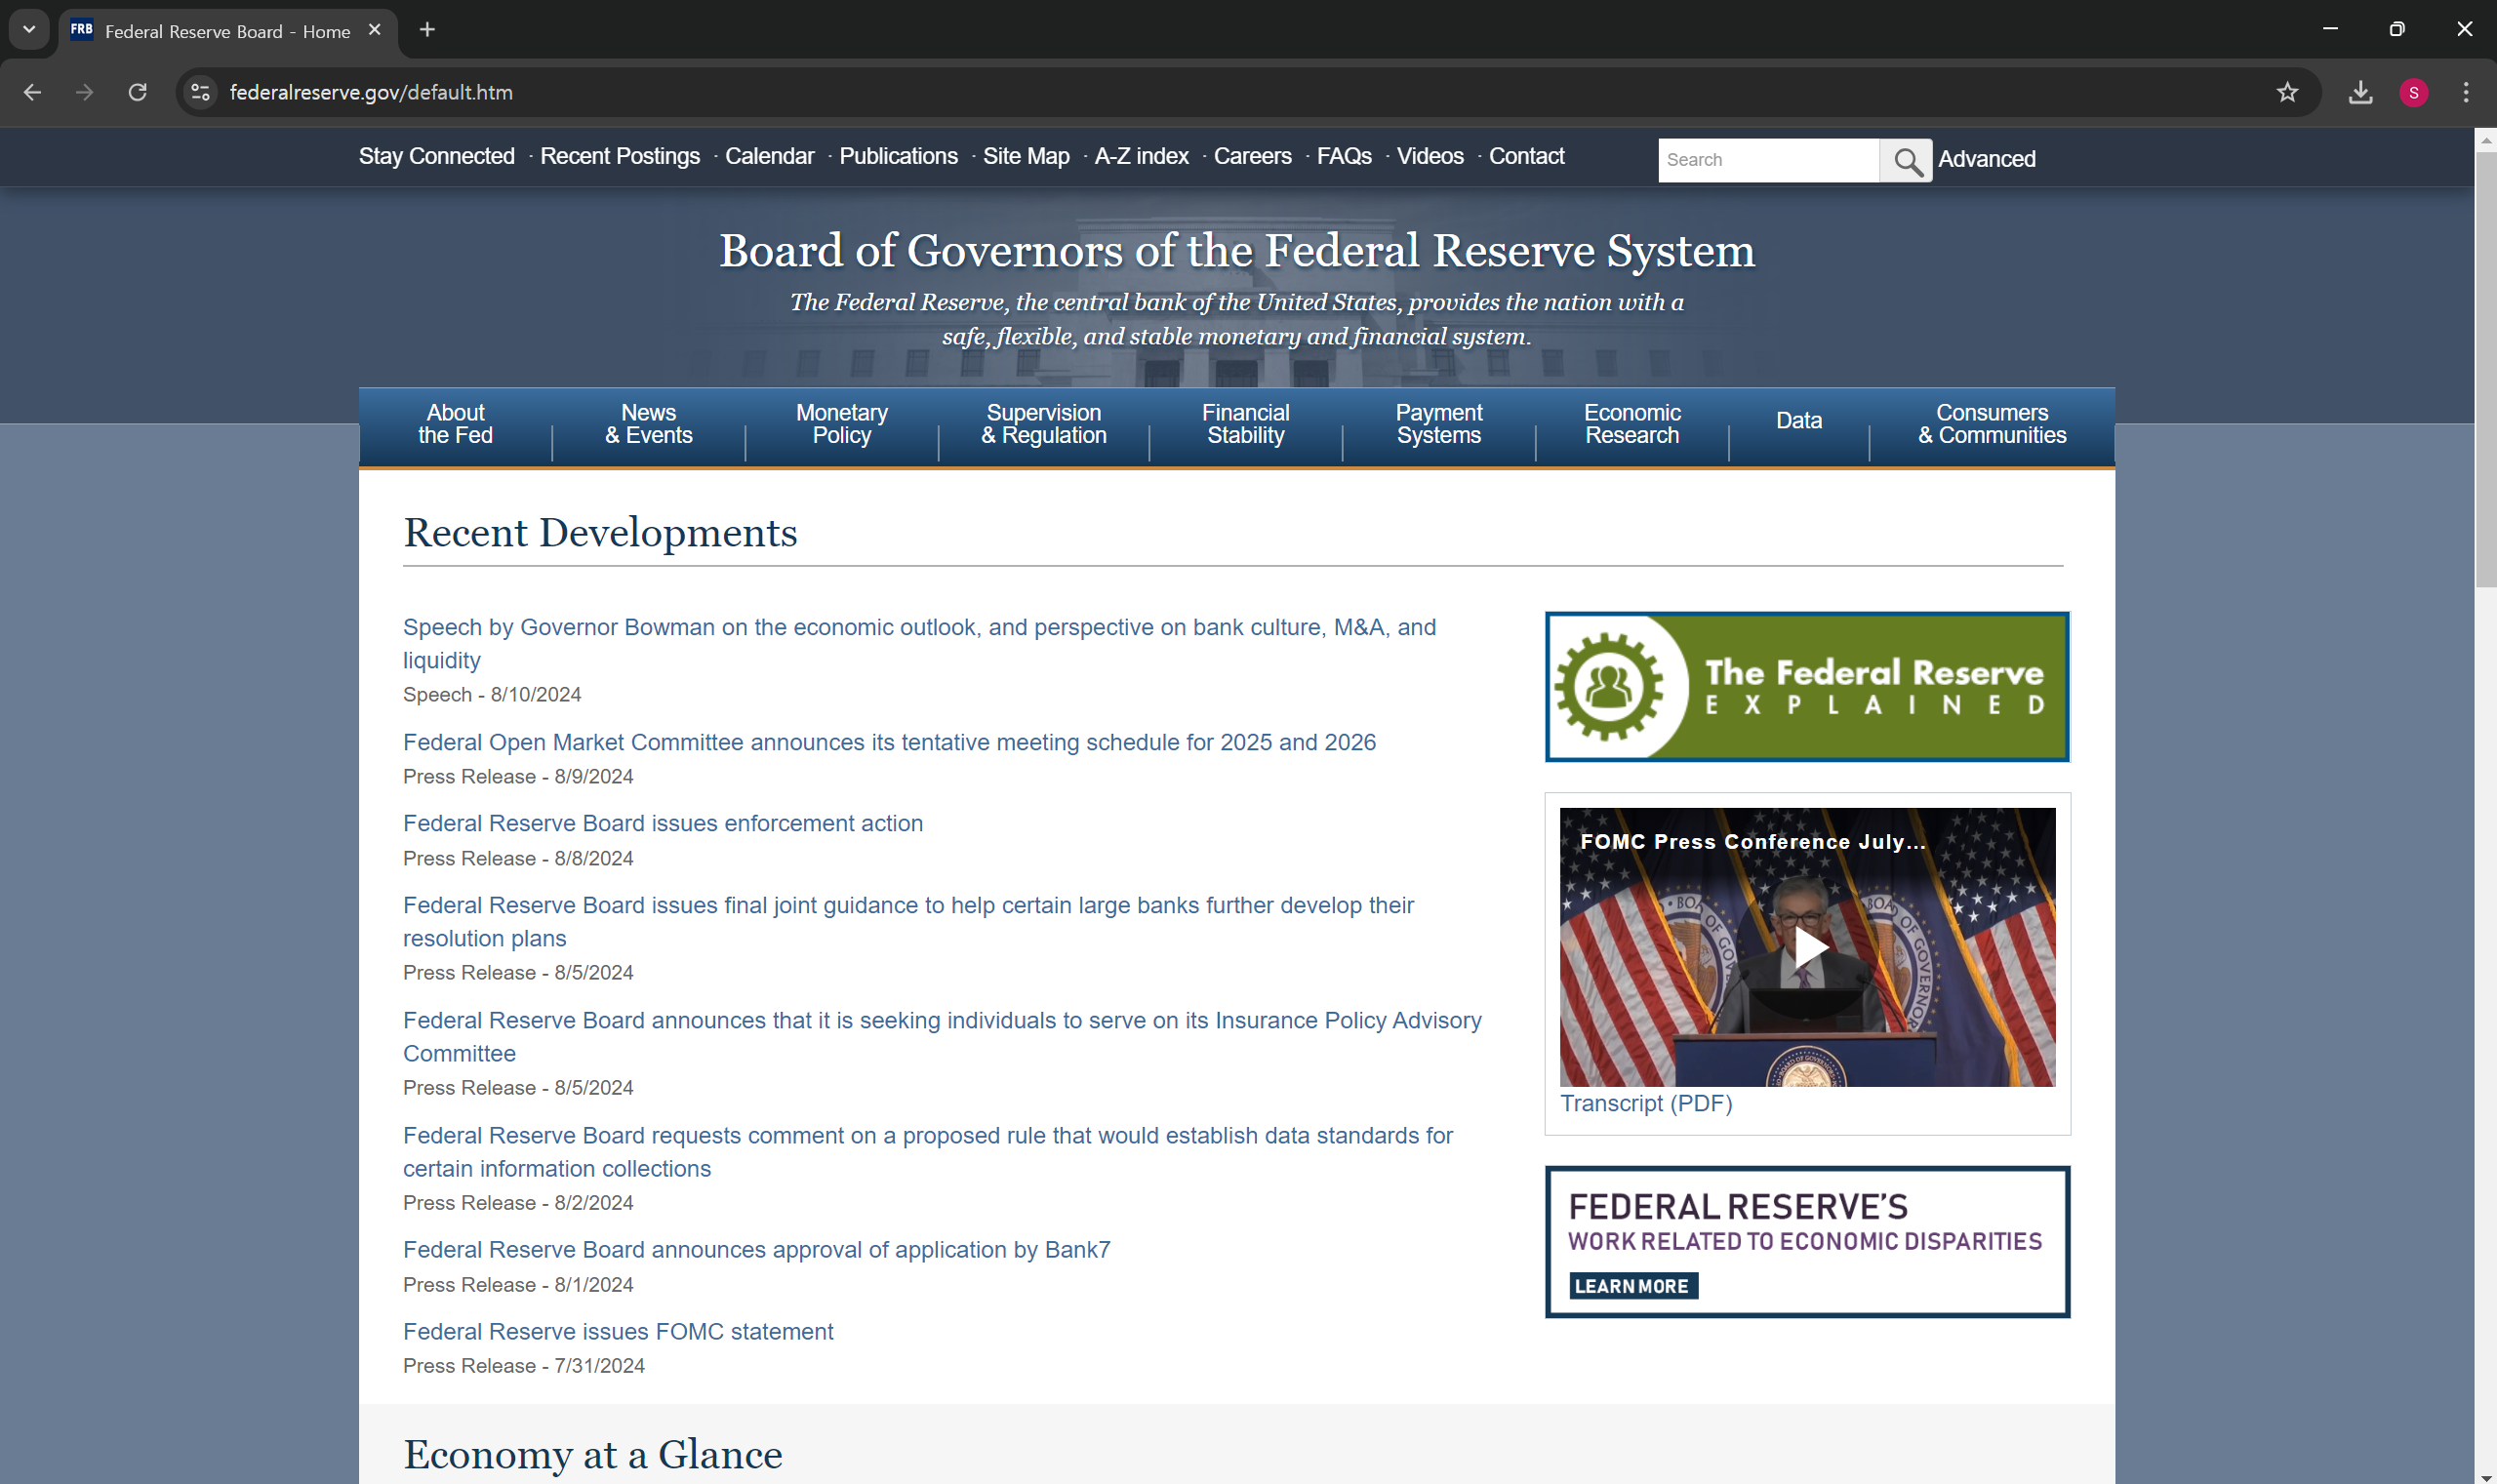Close the Federal Reserve Board tab
2497x1484 pixels.
tap(375, 30)
